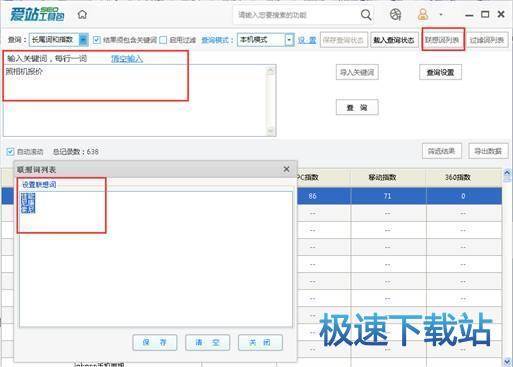Click the 保存查询状态 button
Image resolution: width=513 pixels, height=367 pixels.
[344, 40]
